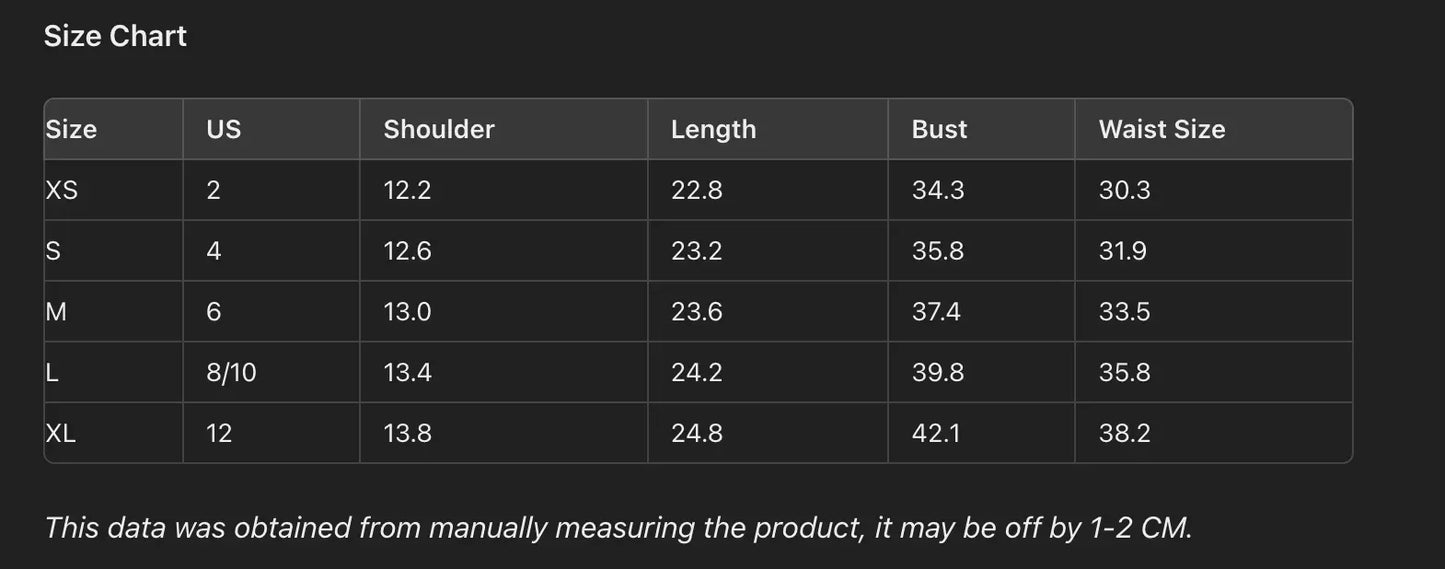
Task: Select the 38.2 waist size cell
Action: pyautogui.click(x=1124, y=433)
